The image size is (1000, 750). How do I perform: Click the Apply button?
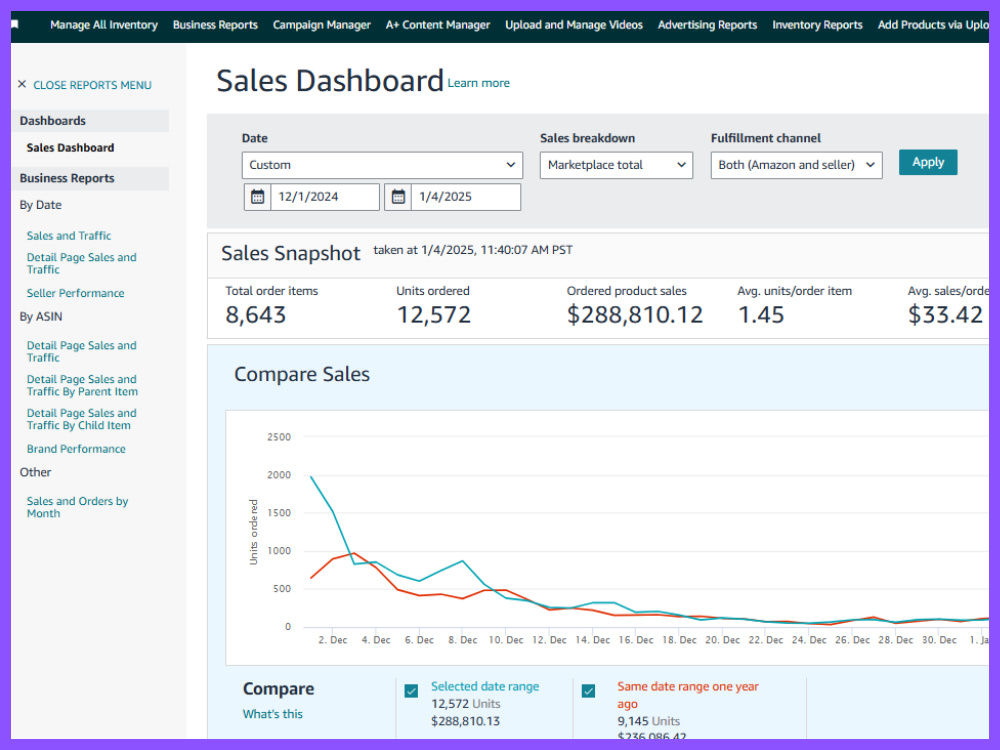(x=928, y=162)
